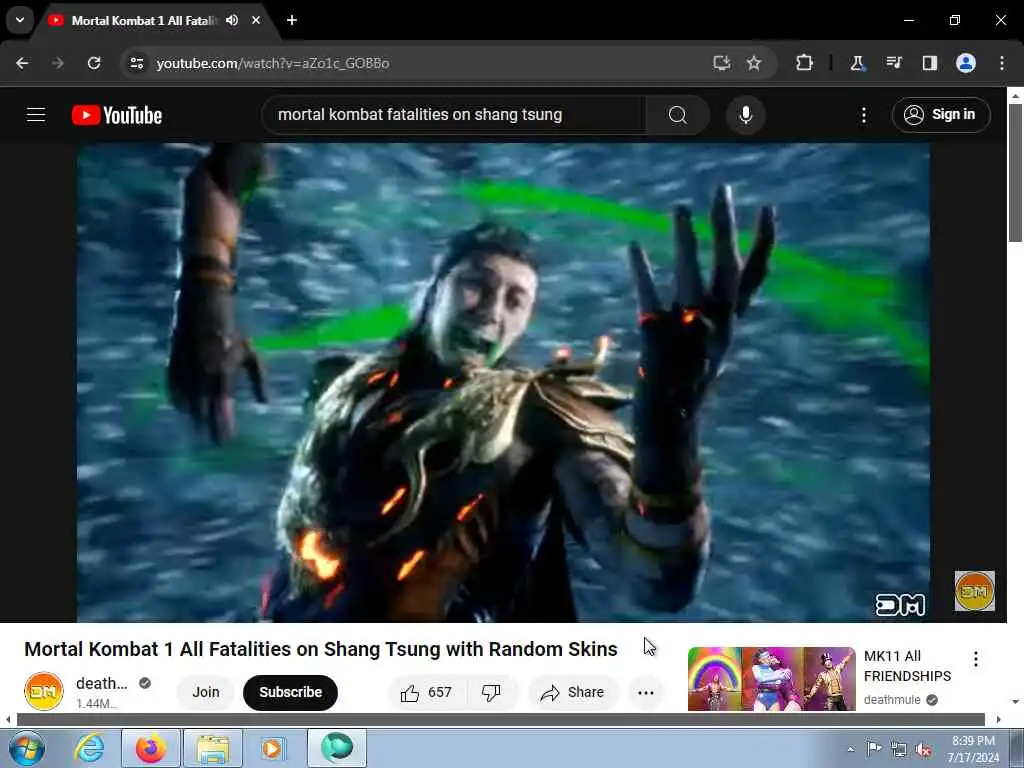Open MK11 All FRIENDSHIPS thumbnail
The image size is (1024, 768).
[771, 679]
